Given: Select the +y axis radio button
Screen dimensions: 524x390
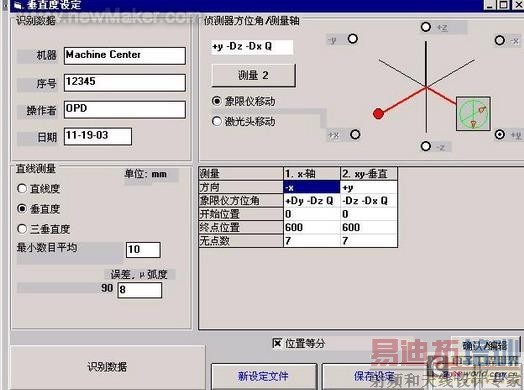Looking at the screenshot, I should click(500, 135).
